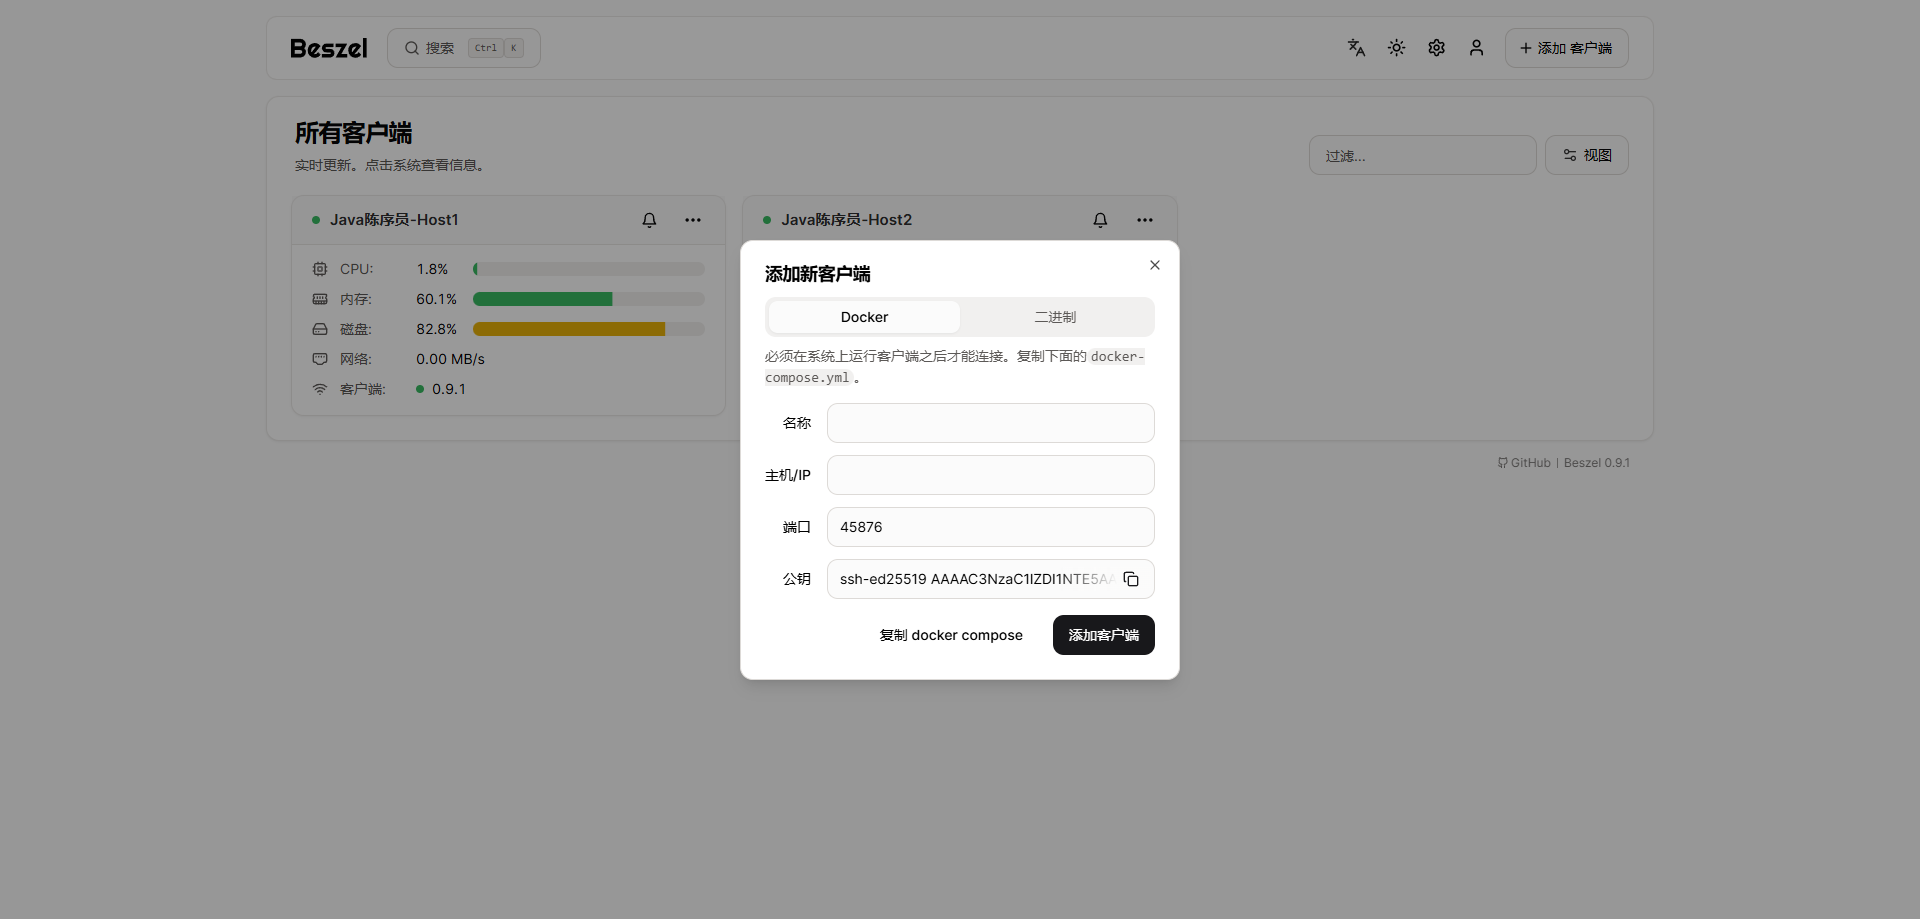Open the 视图 view options dropdown
This screenshot has height=919, width=1920.
click(x=1586, y=155)
